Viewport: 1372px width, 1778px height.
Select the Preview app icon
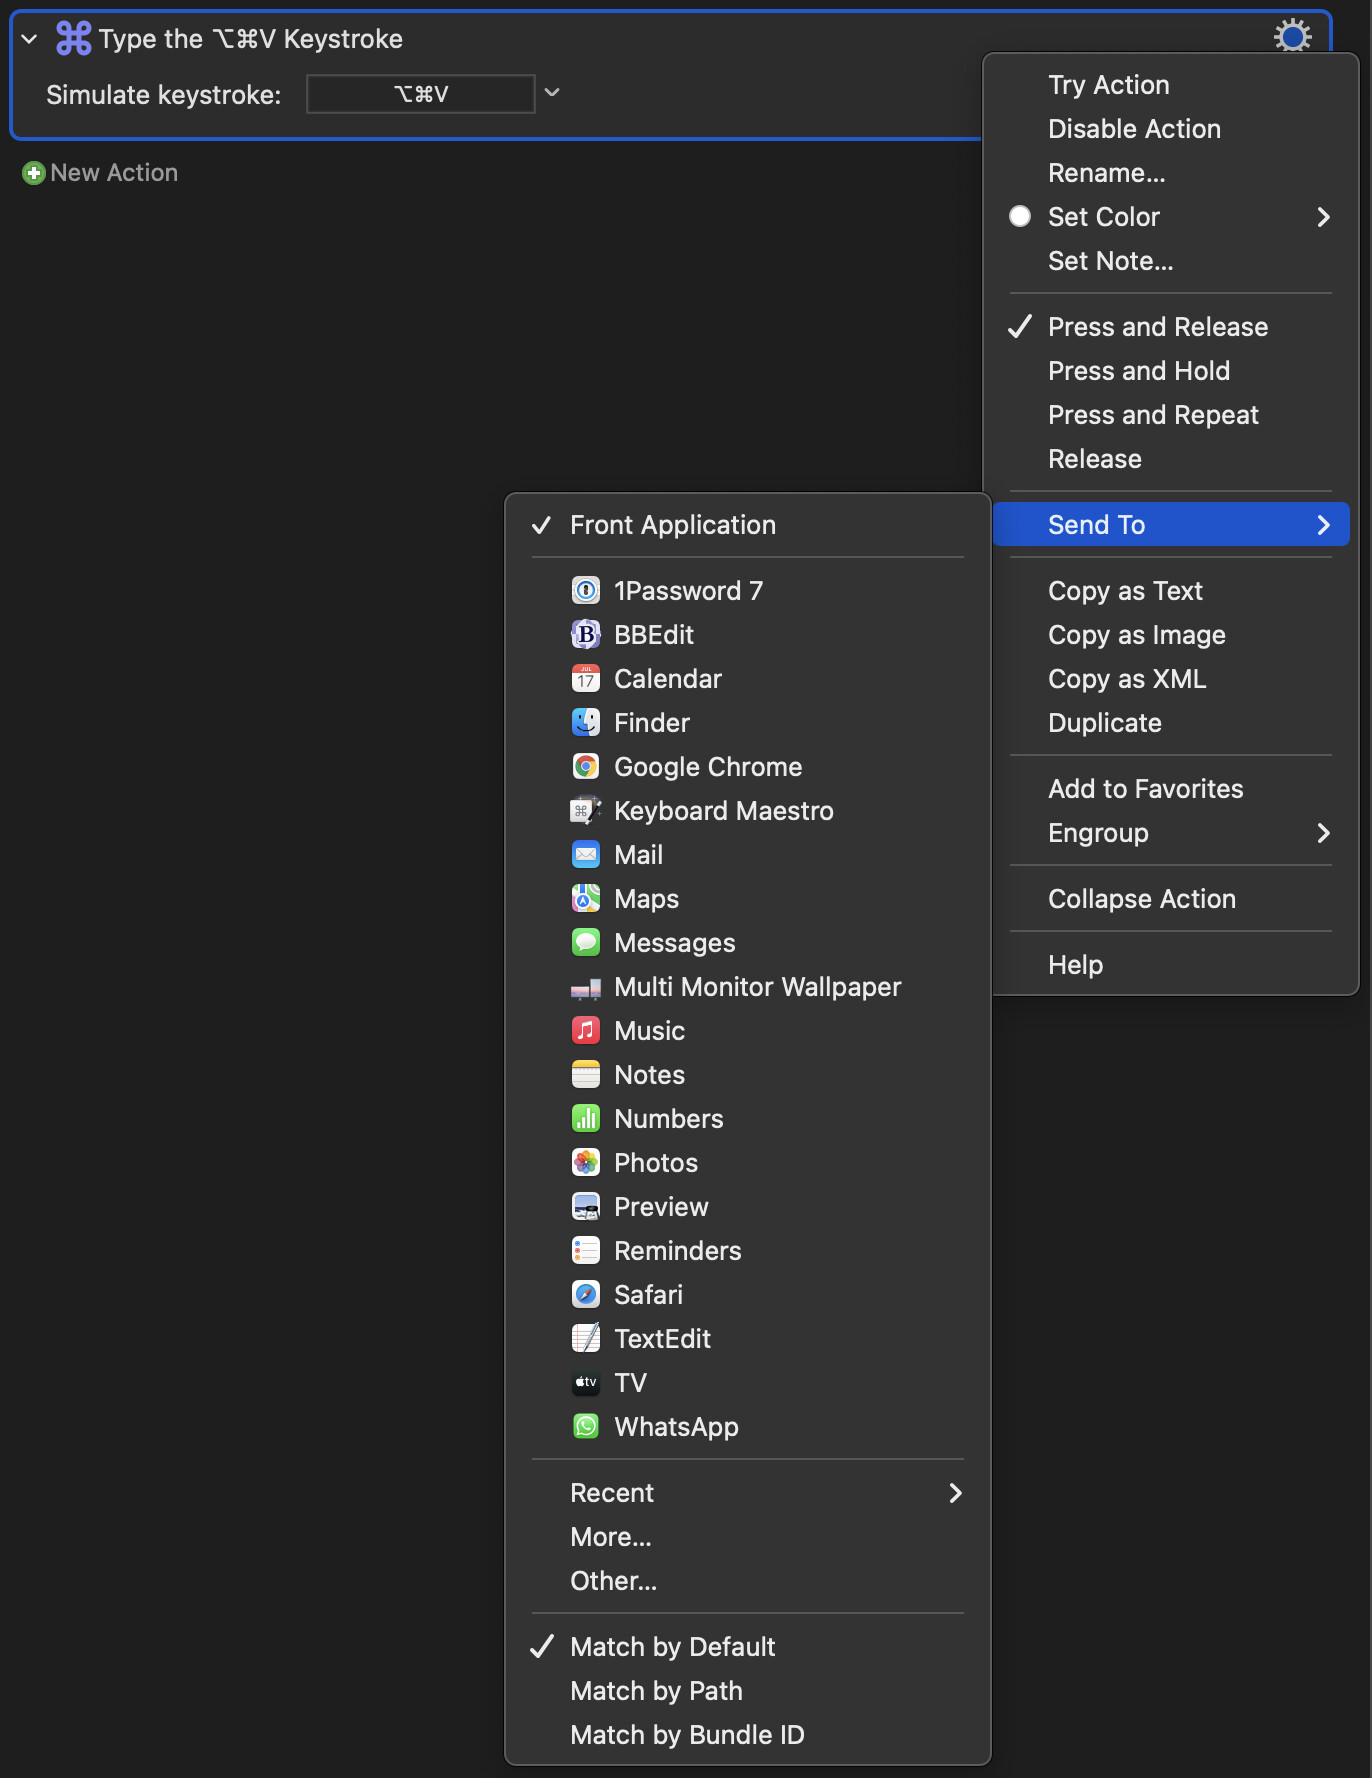[586, 1206]
